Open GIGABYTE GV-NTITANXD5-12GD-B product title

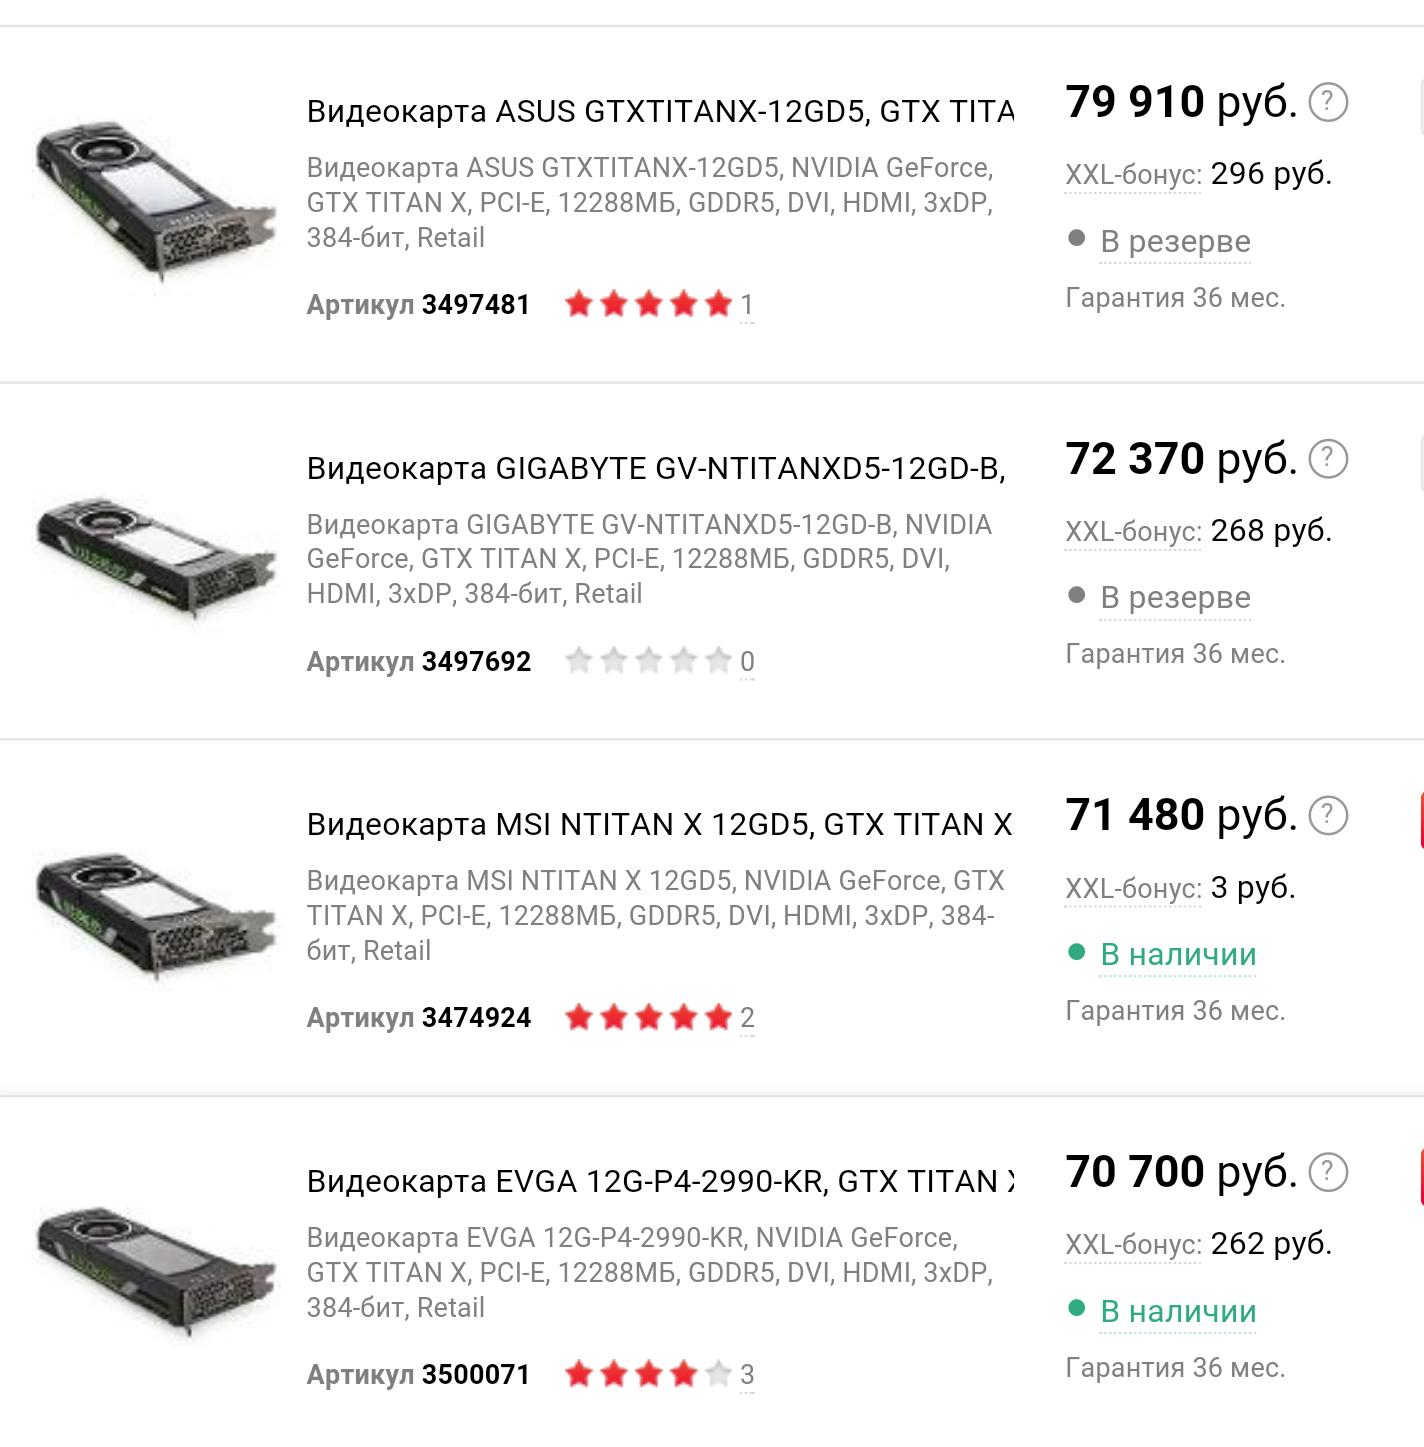point(656,468)
